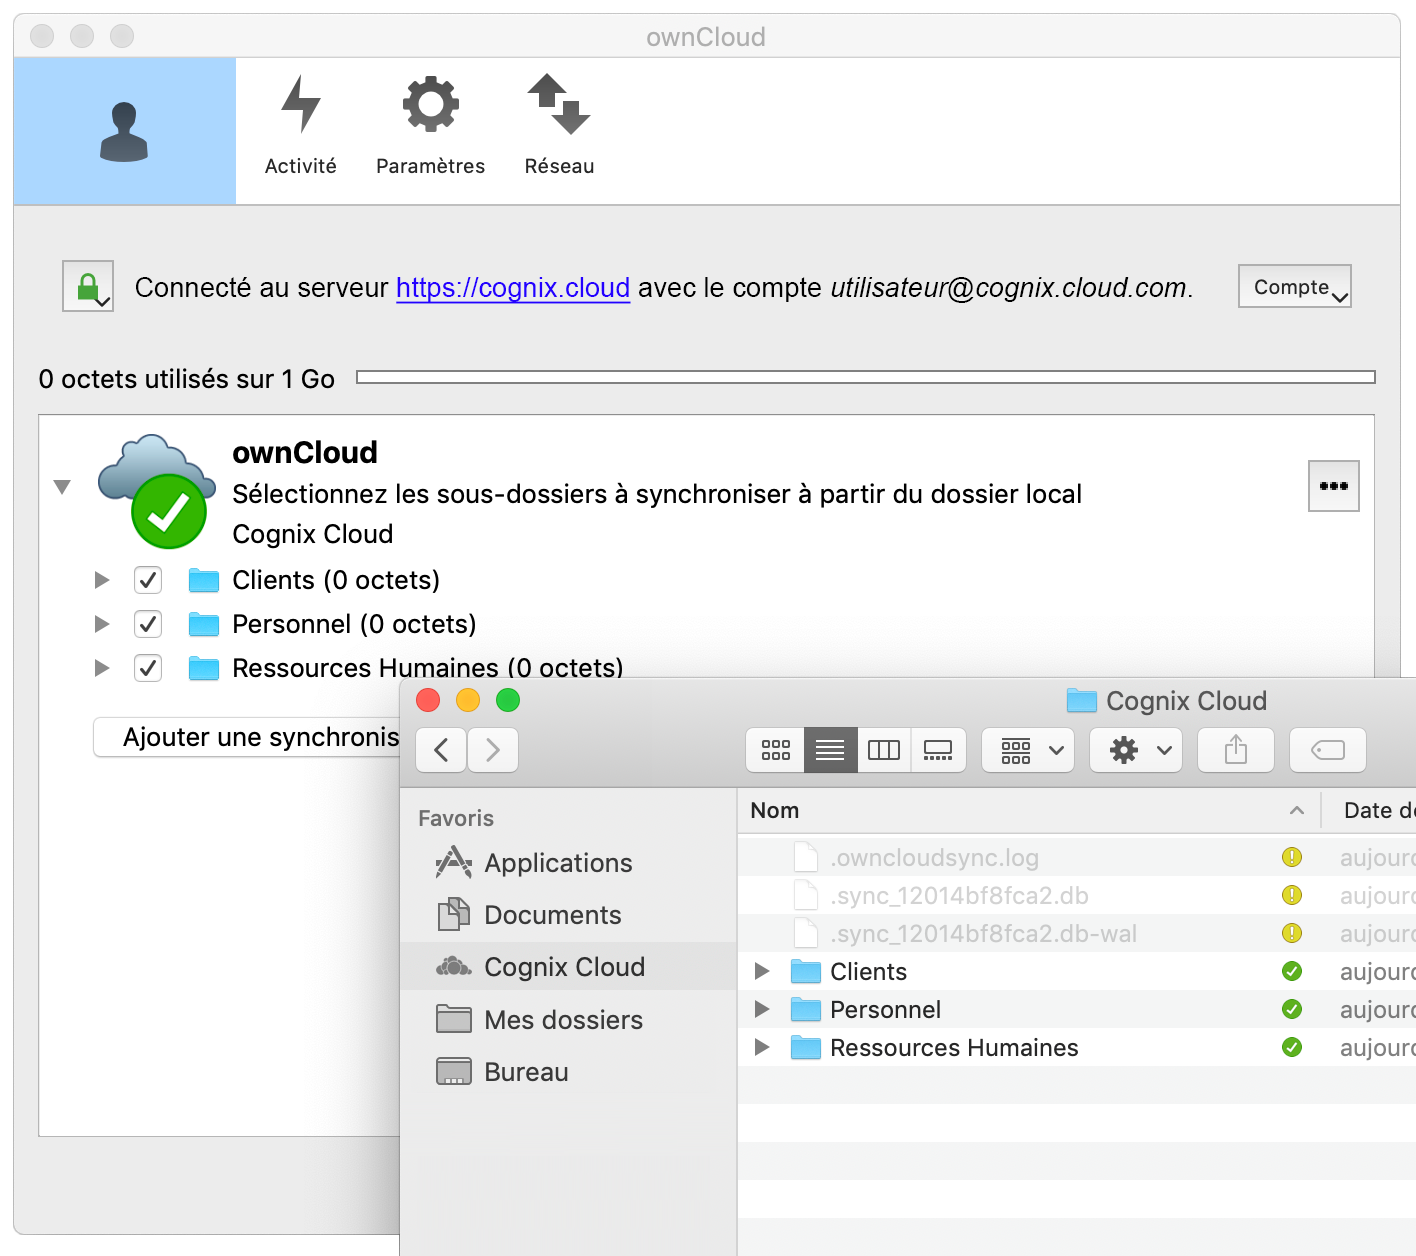Uncheck the Ressources Humaines sync checkbox
This screenshot has width=1416, height=1256.
[148, 668]
